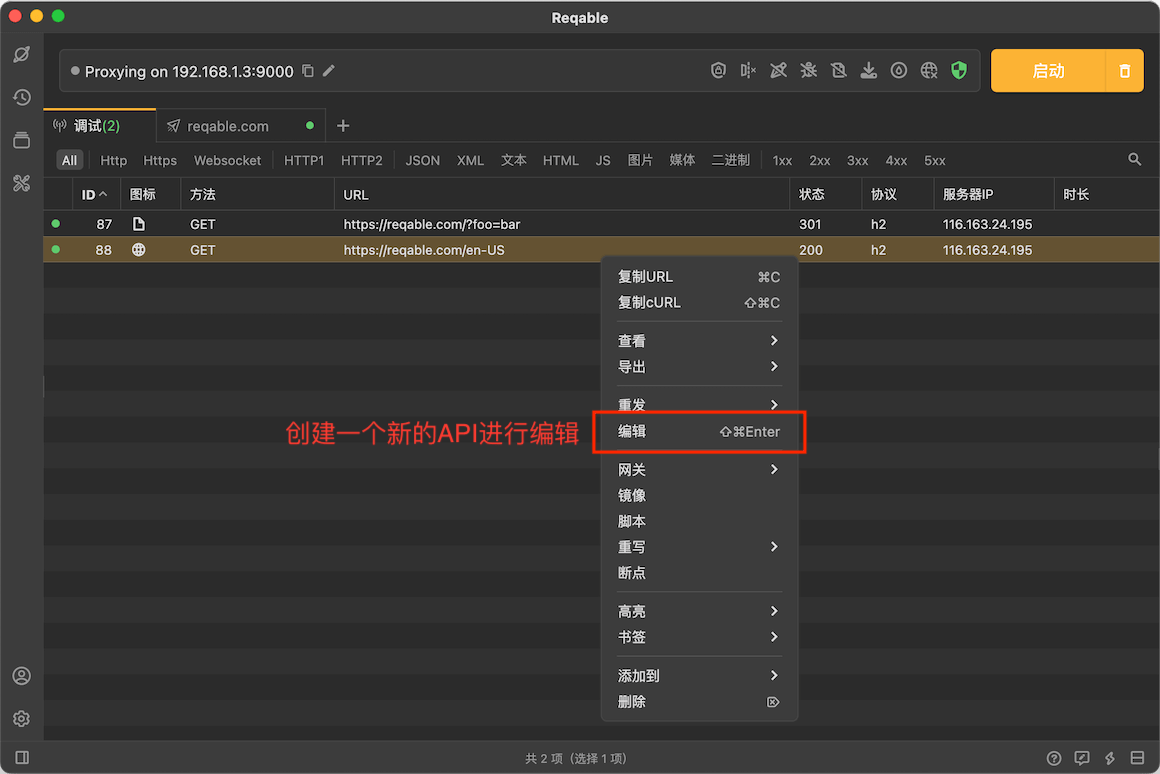Choose 复制URL in the context menu
This screenshot has width=1160, height=774.
pos(699,277)
